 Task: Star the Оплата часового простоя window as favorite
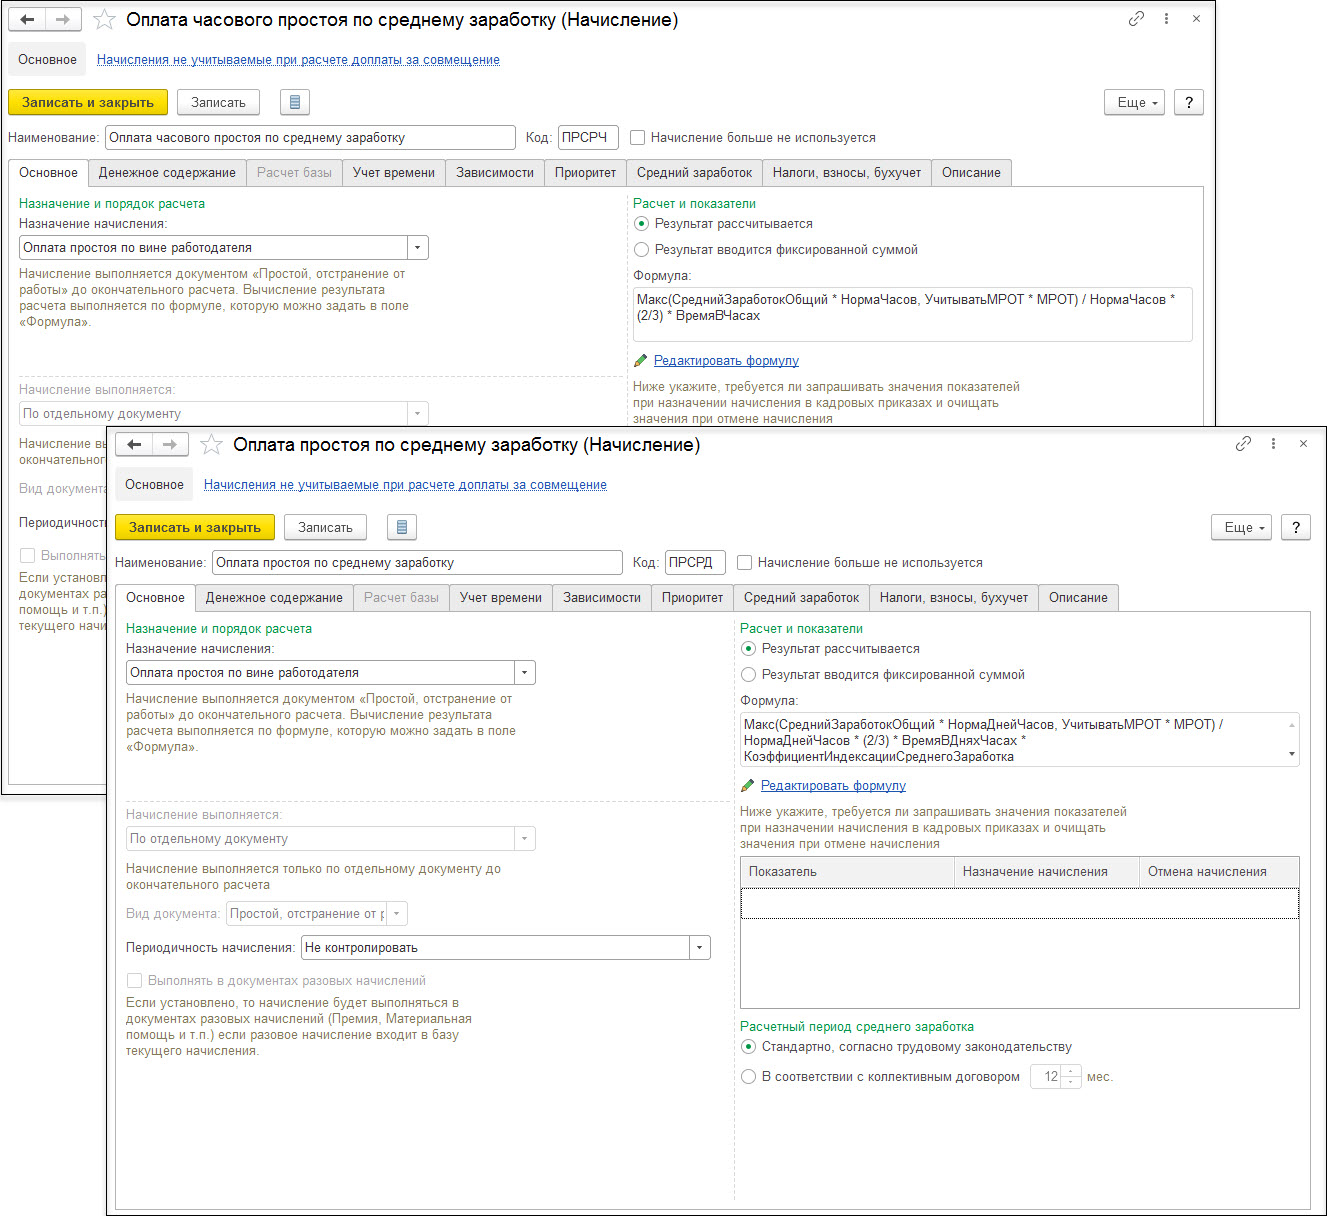pyautogui.click(x=104, y=20)
